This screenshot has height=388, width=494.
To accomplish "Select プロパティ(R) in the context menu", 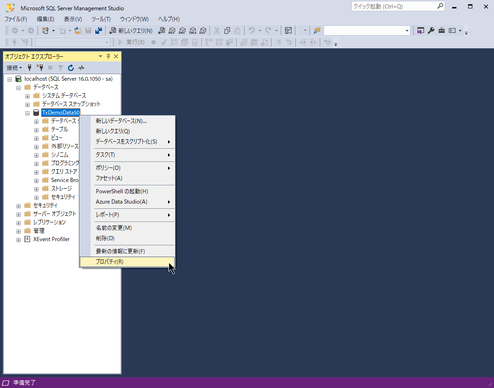I will (x=127, y=262).
